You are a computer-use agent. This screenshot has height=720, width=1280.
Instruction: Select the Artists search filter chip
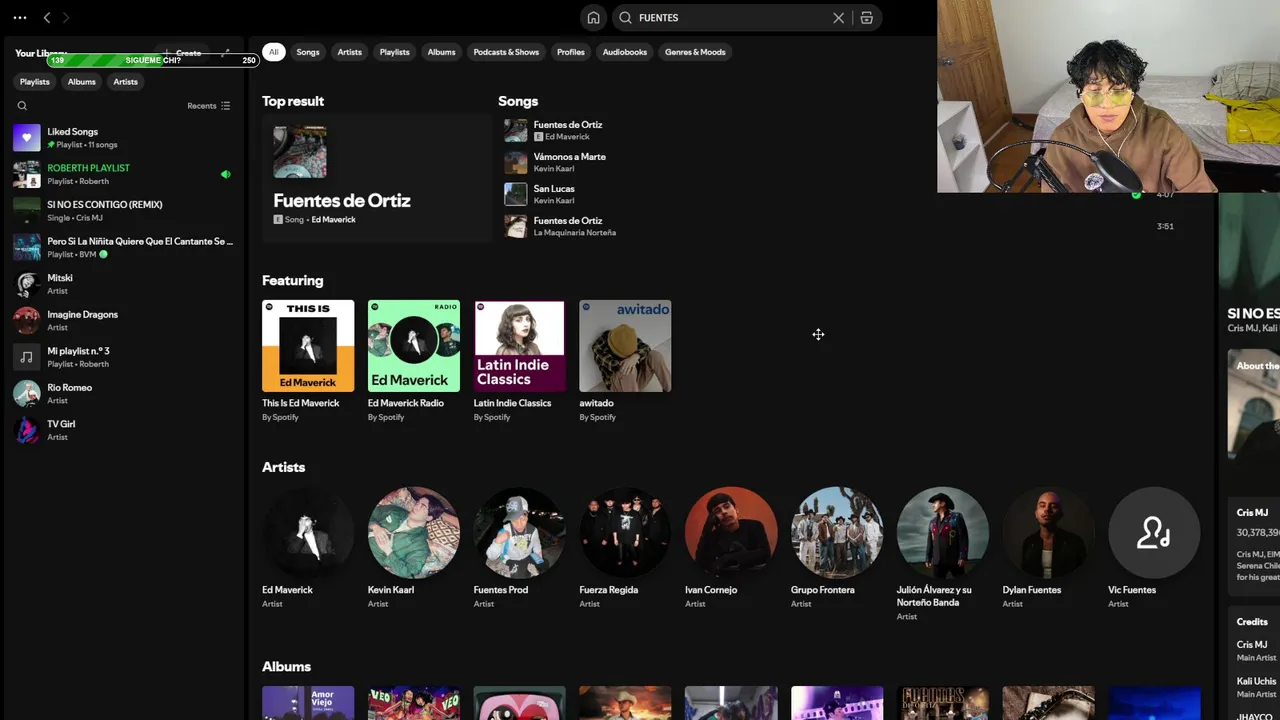pyautogui.click(x=349, y=52)
